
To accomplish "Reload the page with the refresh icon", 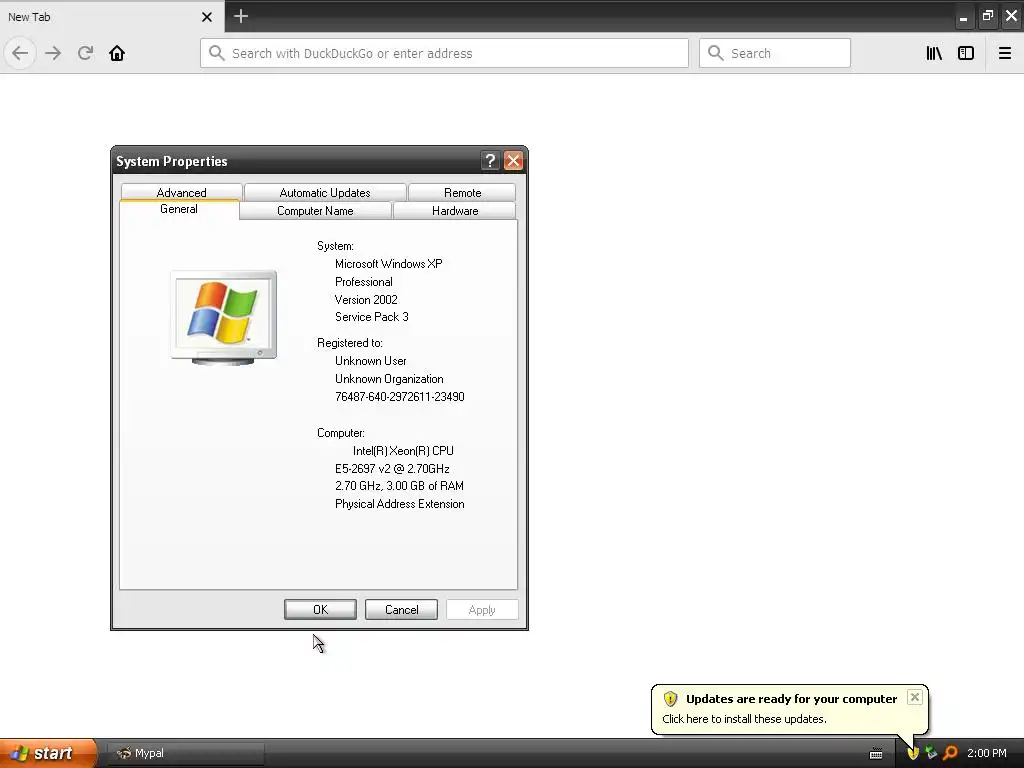I will (x=86, y=53).
